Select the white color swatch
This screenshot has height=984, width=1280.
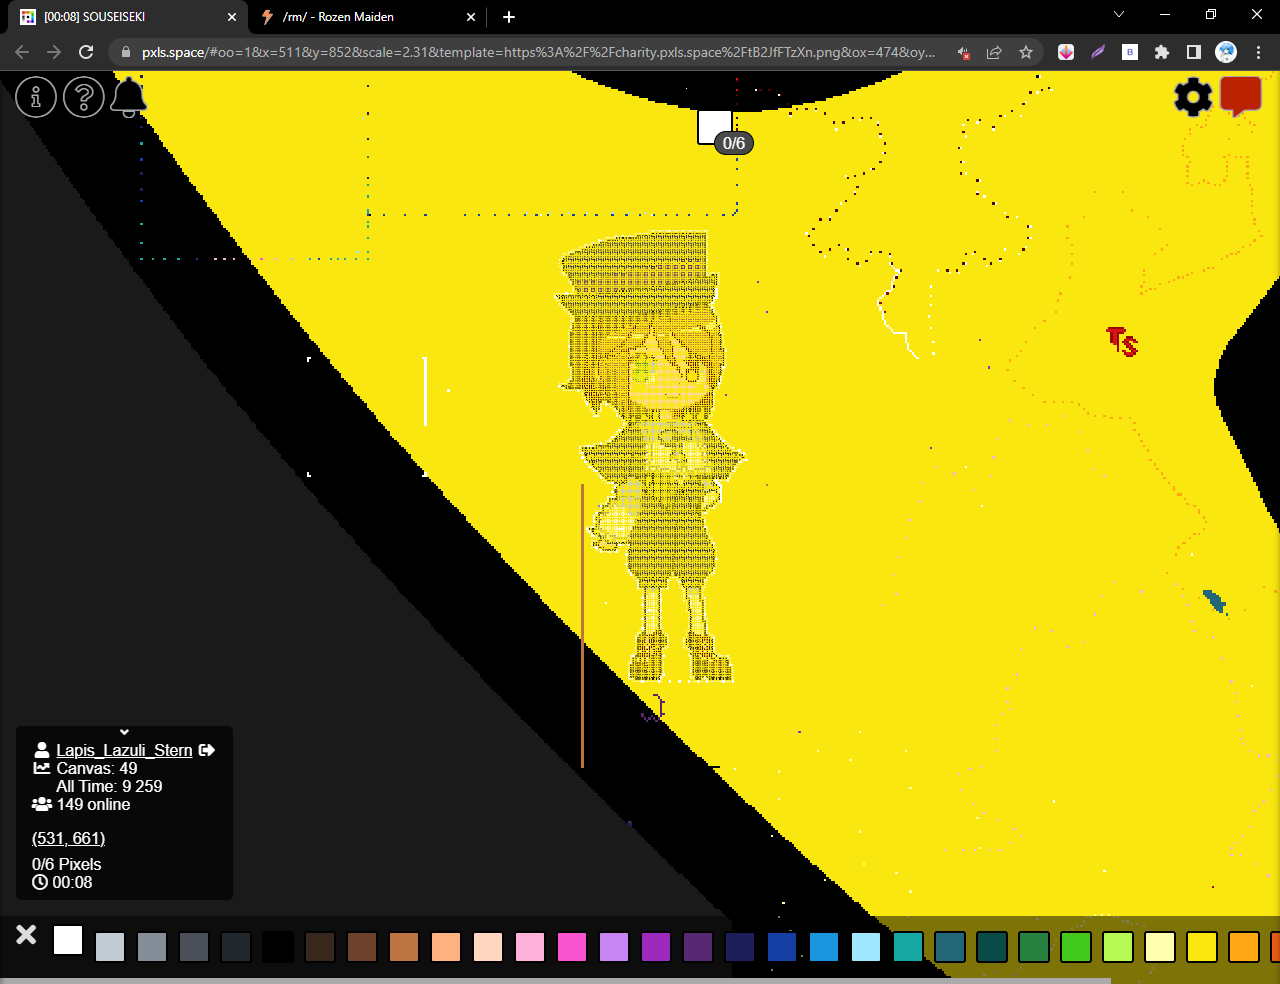click(x=68, y=940)
